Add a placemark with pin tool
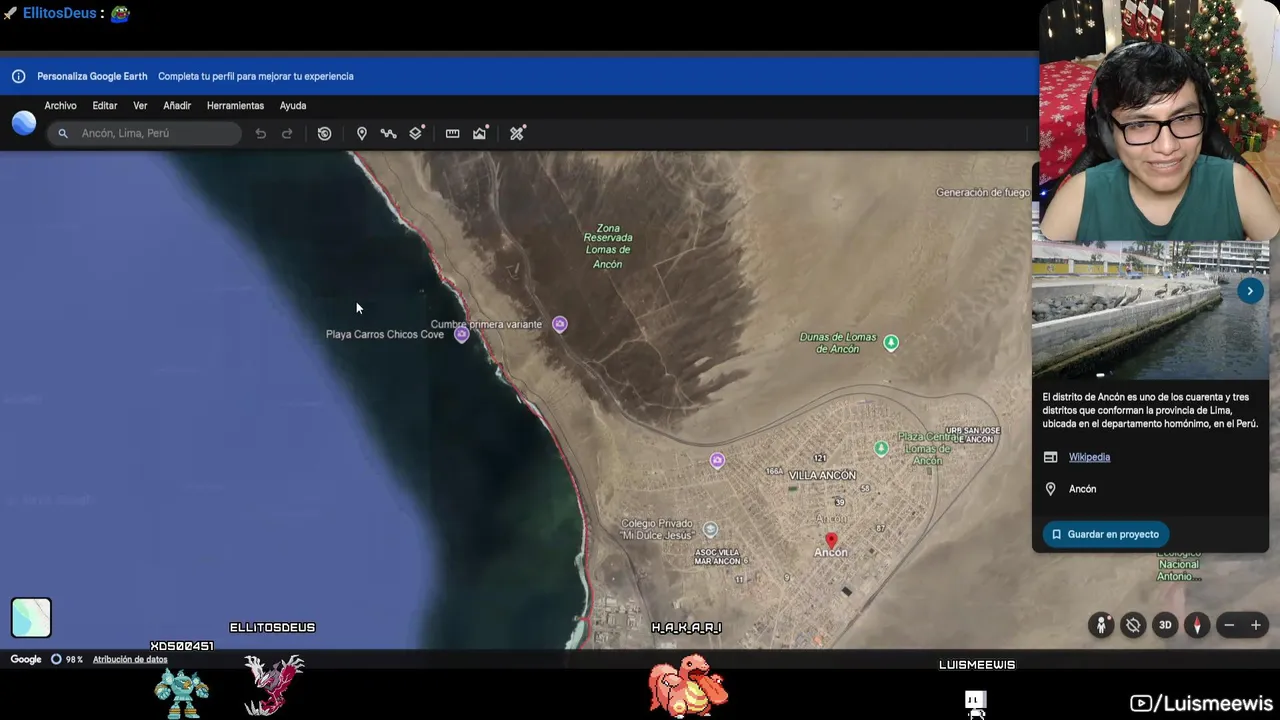The height and width of the screenshot is (720, 1280). pyautogui.click(x=361, y=133)
